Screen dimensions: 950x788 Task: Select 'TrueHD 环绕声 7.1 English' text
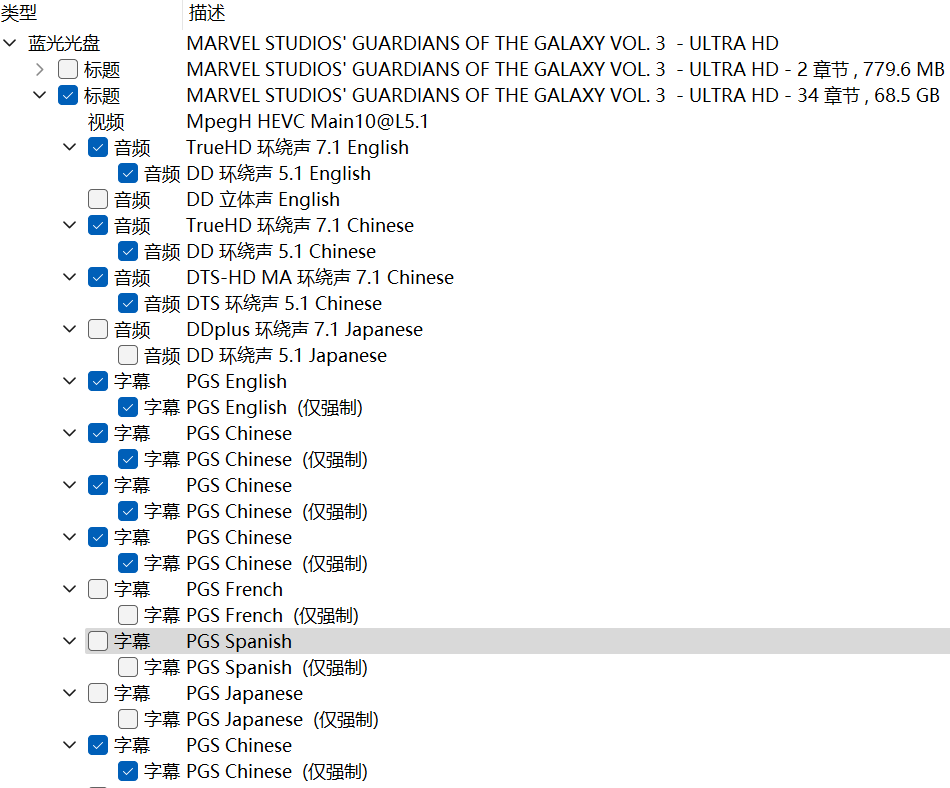click(x=297, y=147)
